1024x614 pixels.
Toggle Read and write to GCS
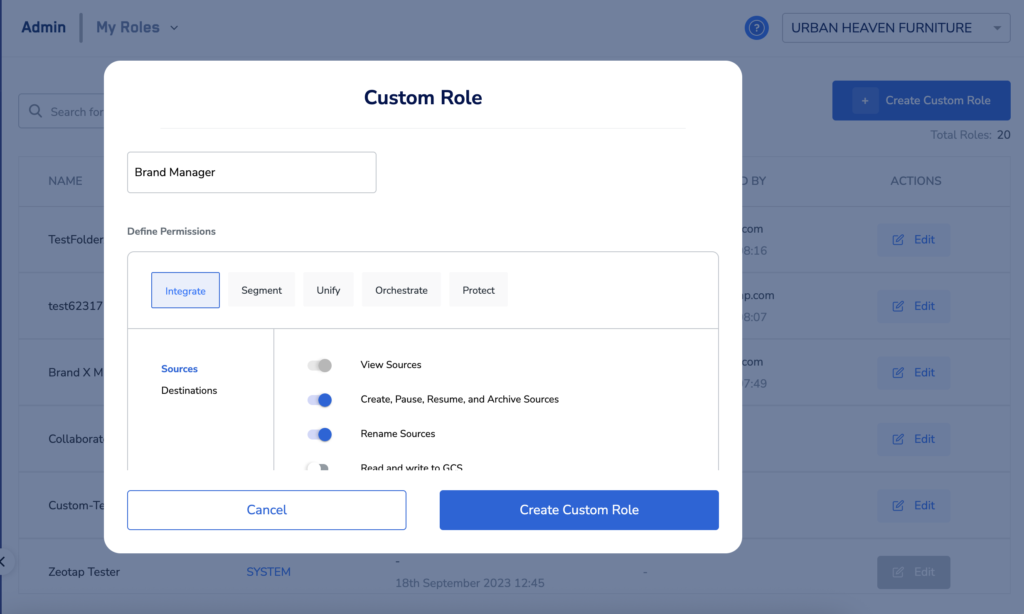coord(318,467)
